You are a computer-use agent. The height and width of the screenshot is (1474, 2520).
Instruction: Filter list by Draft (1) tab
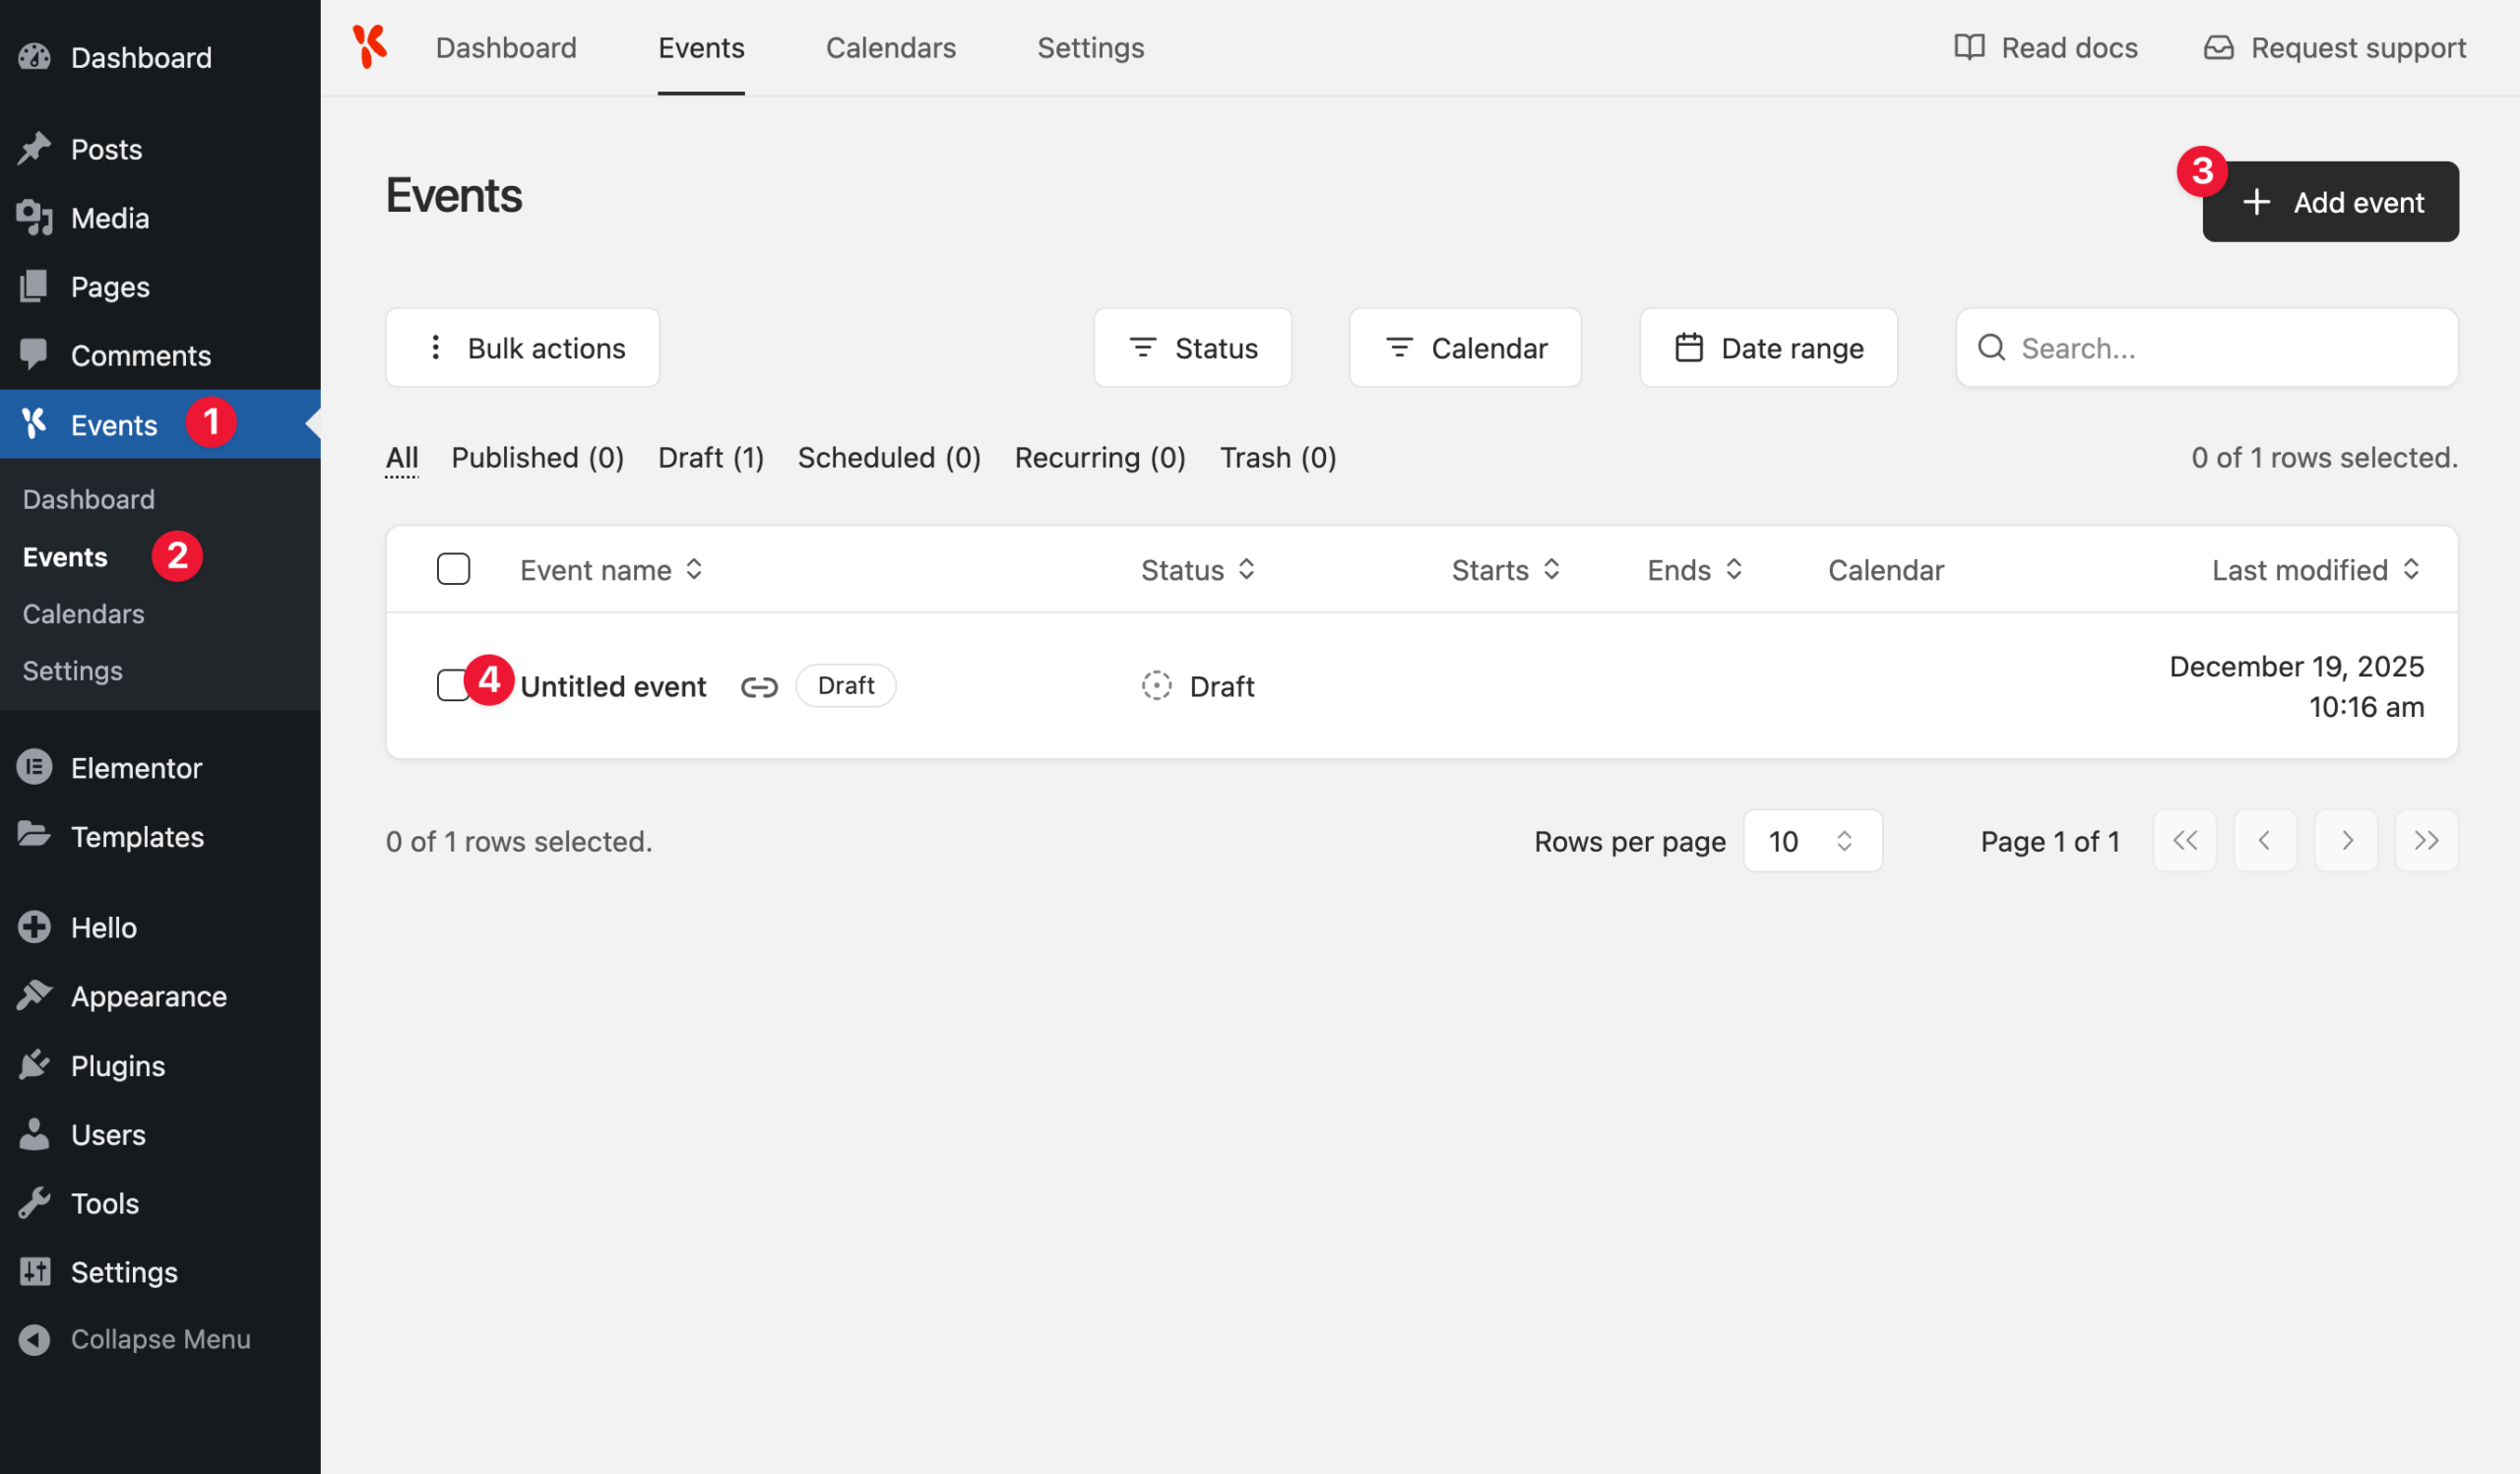click(710, 458)
